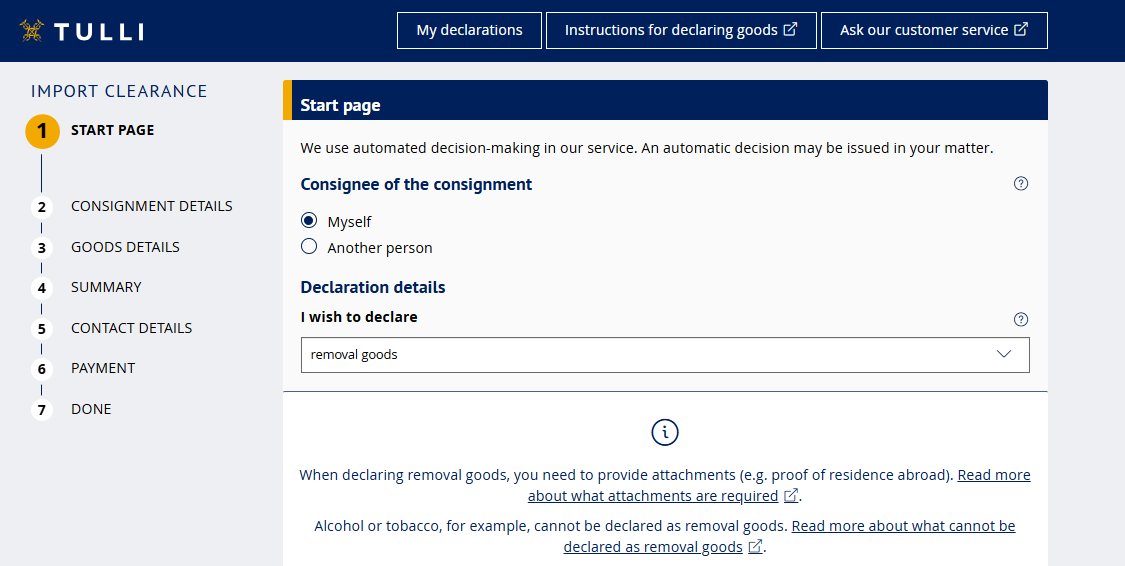Go to Summary step
The width and height of the screenshot is (1125, 566).
pyautogui.click(x=106, y=287)
